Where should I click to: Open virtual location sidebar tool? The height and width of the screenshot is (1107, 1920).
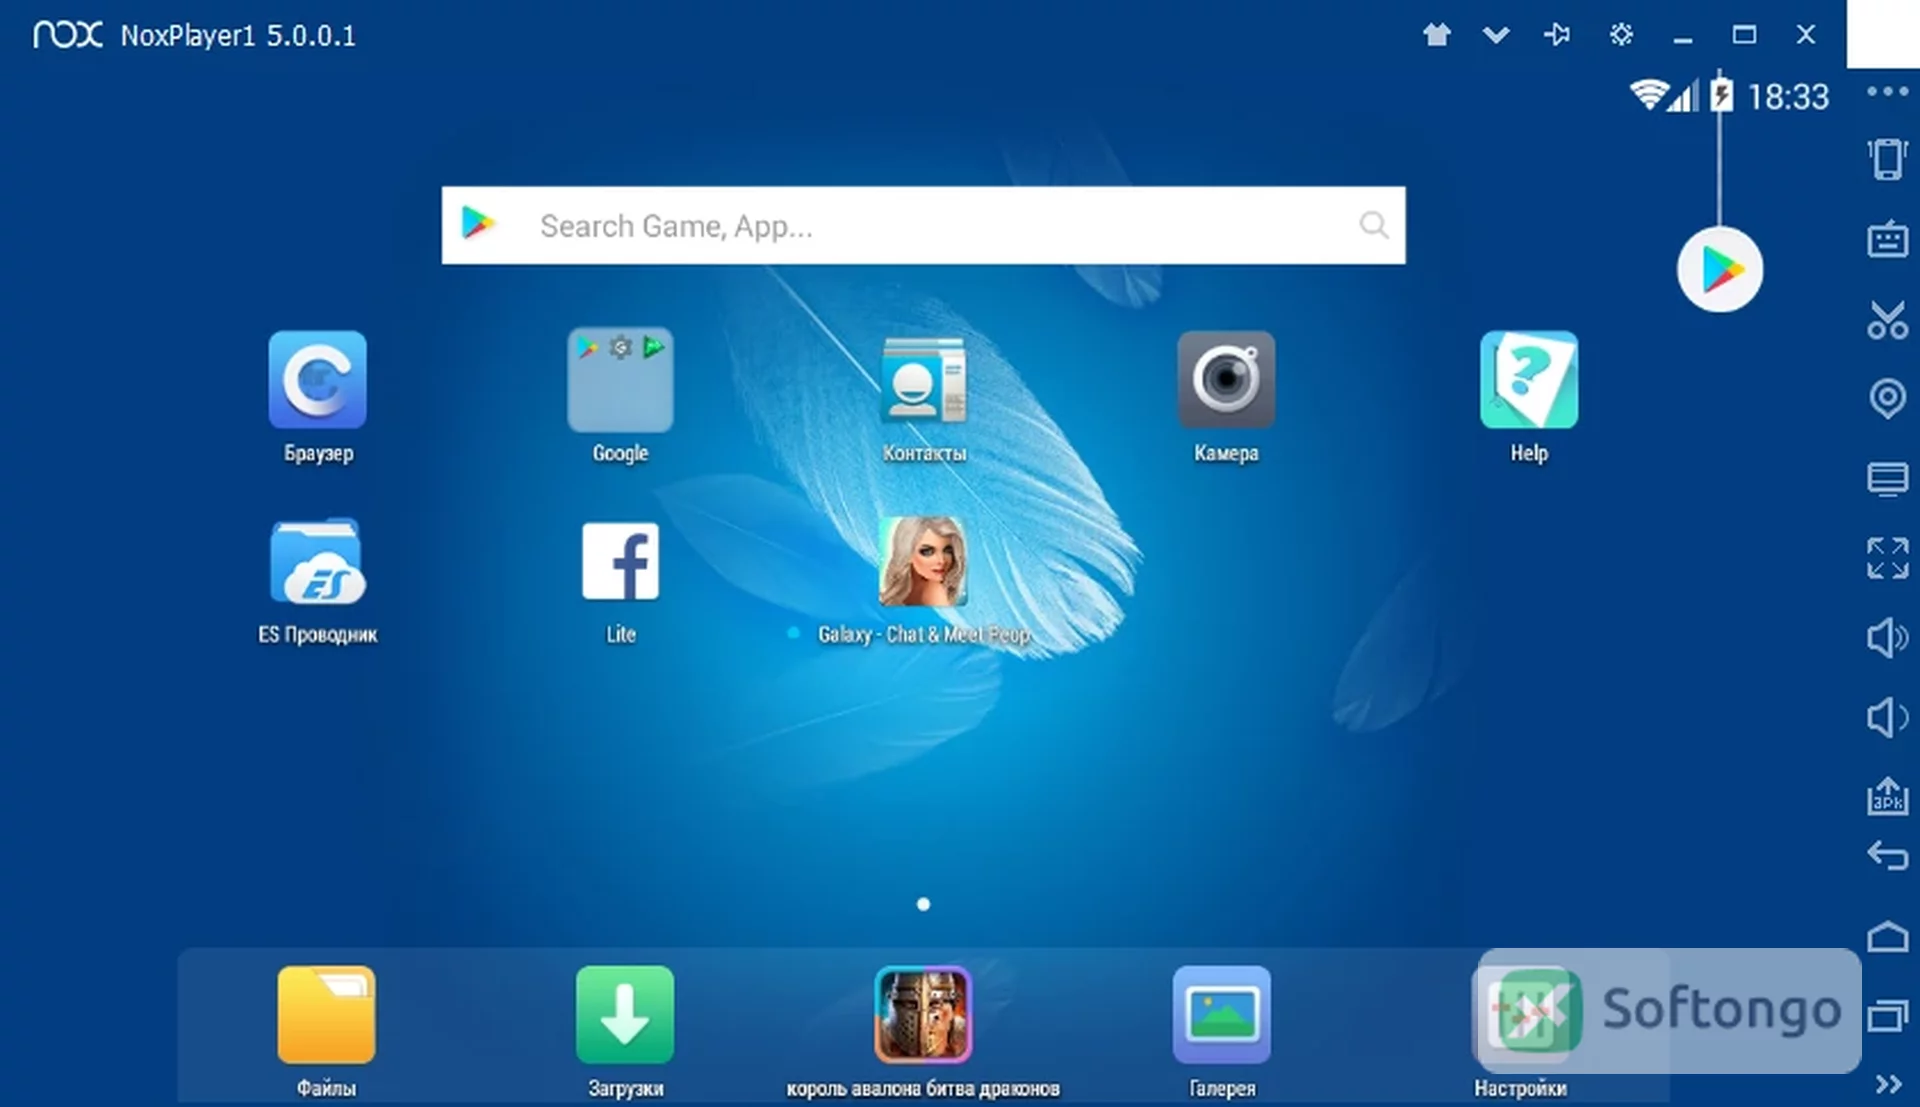pyautogui.click(x=1887, y=398)
